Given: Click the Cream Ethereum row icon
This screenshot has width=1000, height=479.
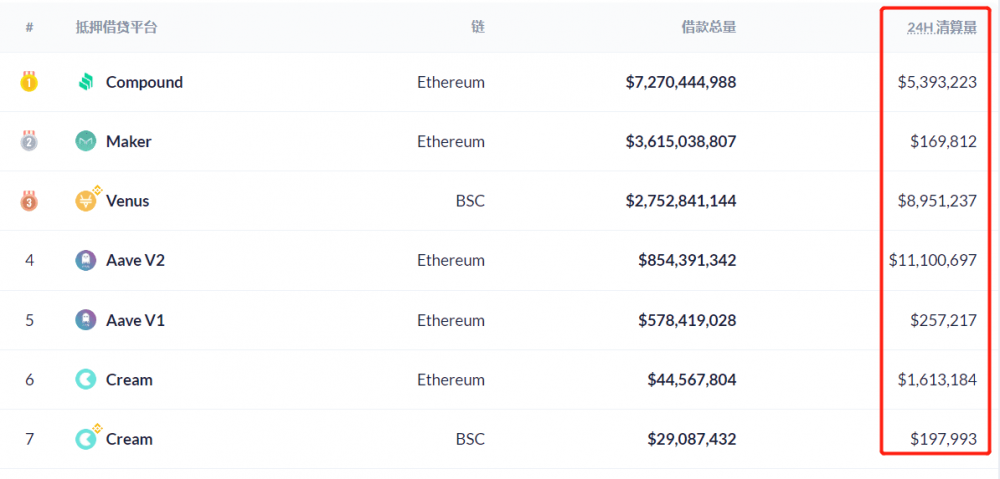Looking at the screenshot, I should click(x=86, y=379).
